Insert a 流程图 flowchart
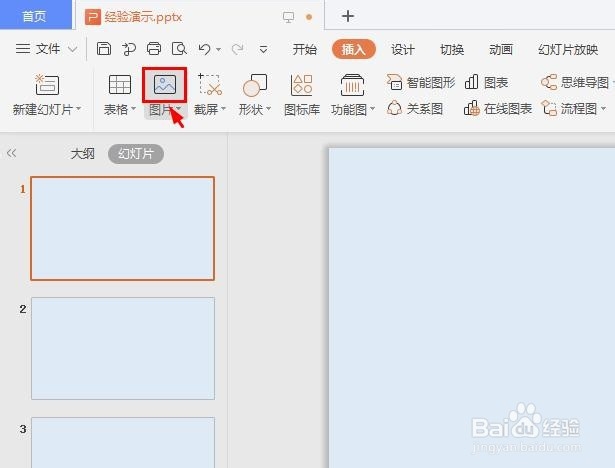 tap(569, 108)
